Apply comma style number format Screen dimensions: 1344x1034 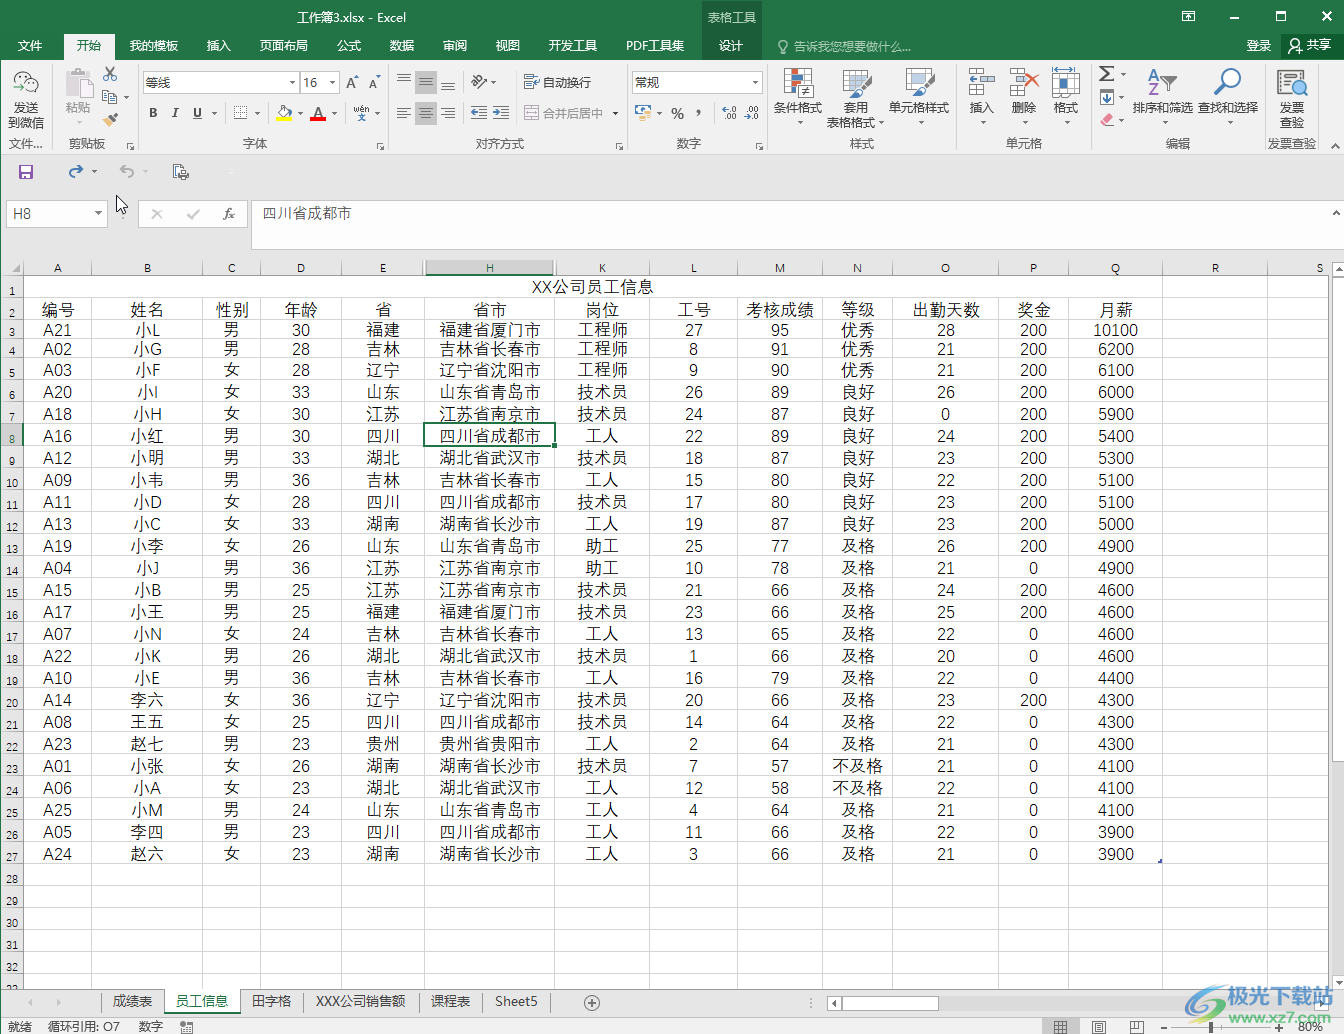tap(698, 113)
